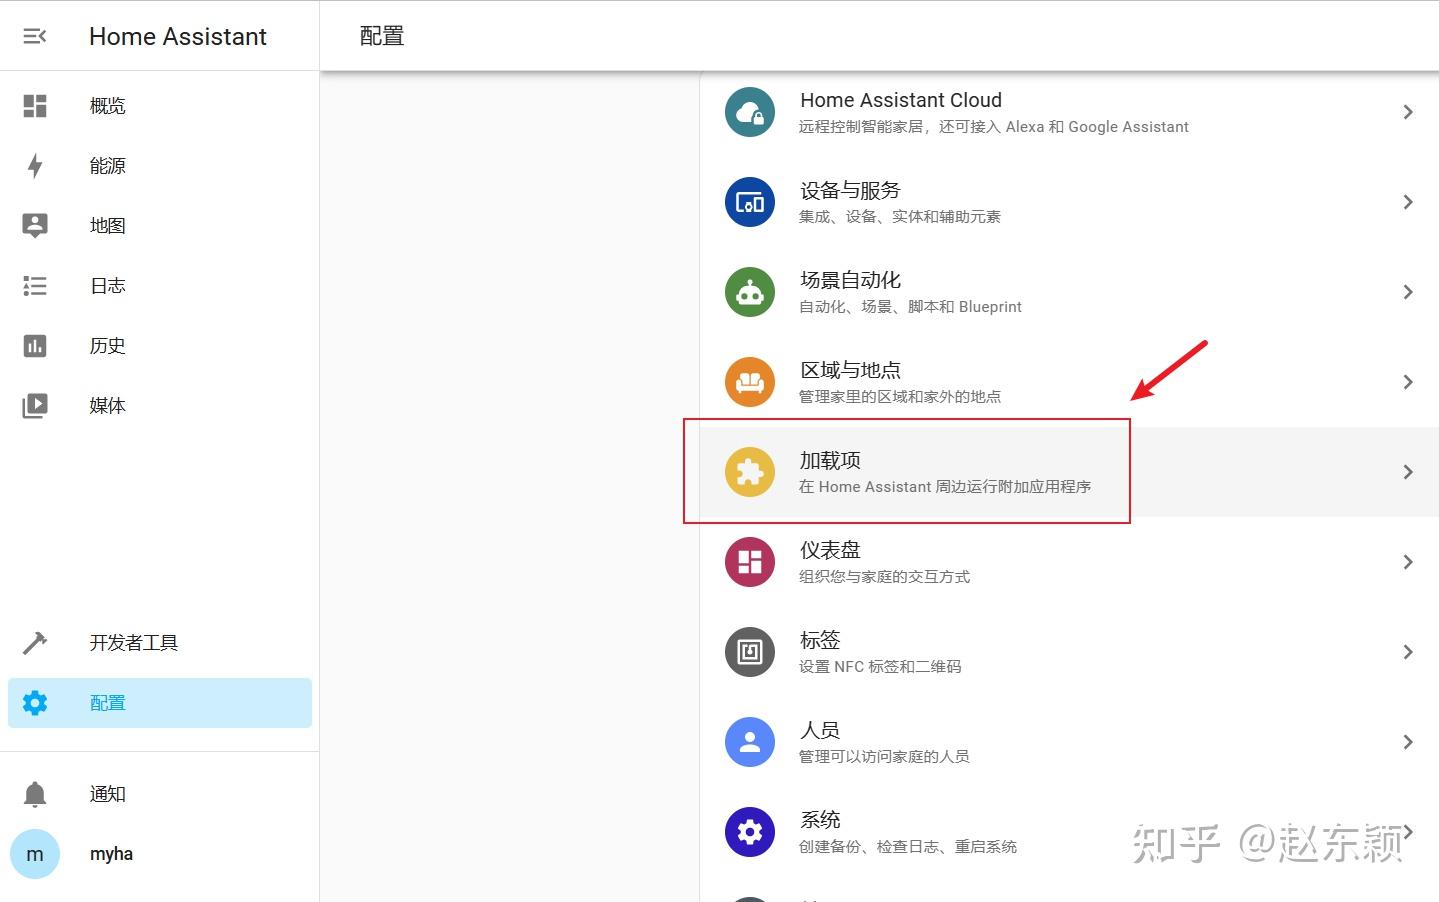Collapse the sidebar with the hamburger toggle
The width and height of the screenshot is (1439, 902).
coord(35,36)
